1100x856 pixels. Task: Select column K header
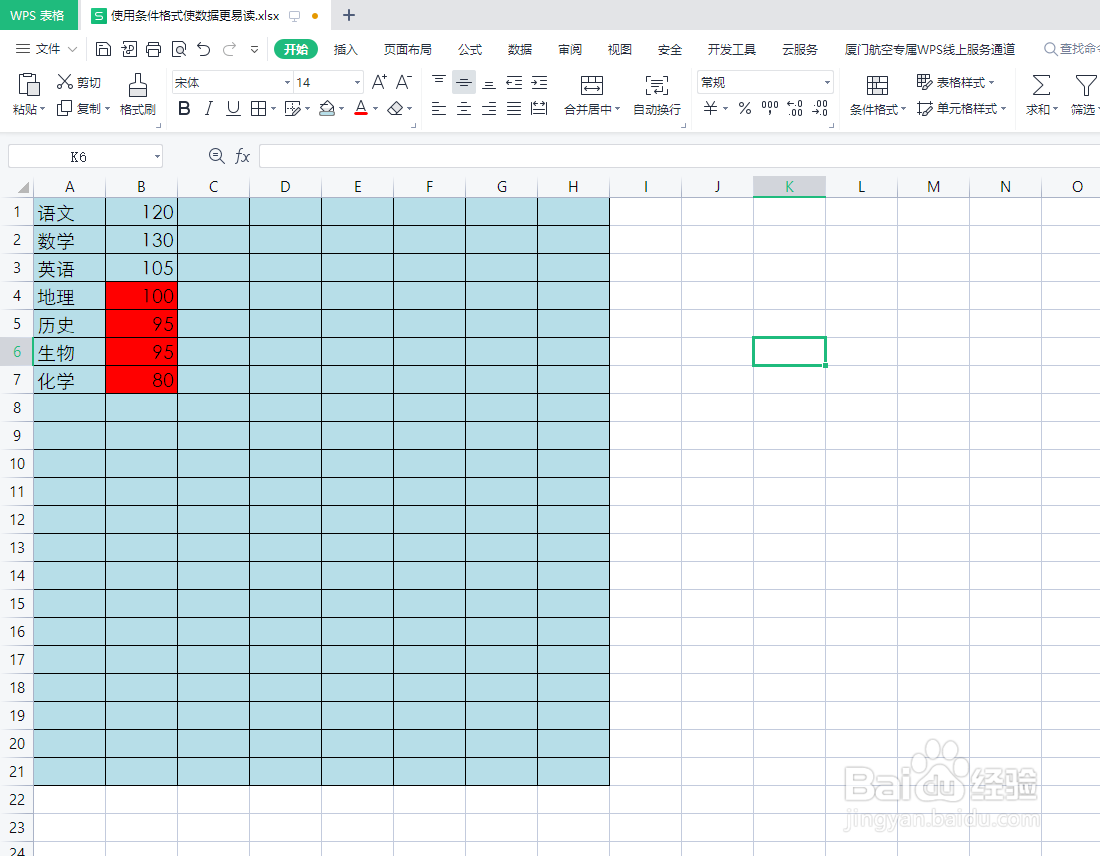(789, 187)
